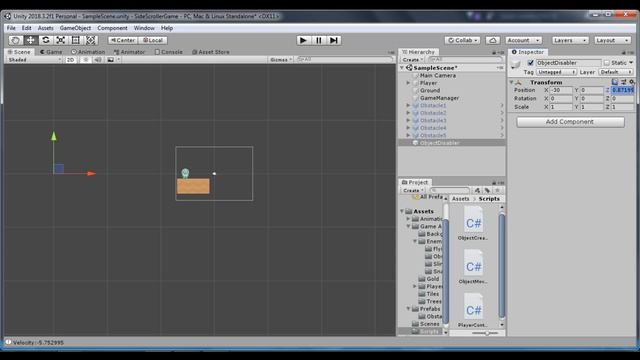Open the Static flags dropdown arrow
Image resolution: width=640 pixels, height=360 pixels.
(x=631, y=62)
